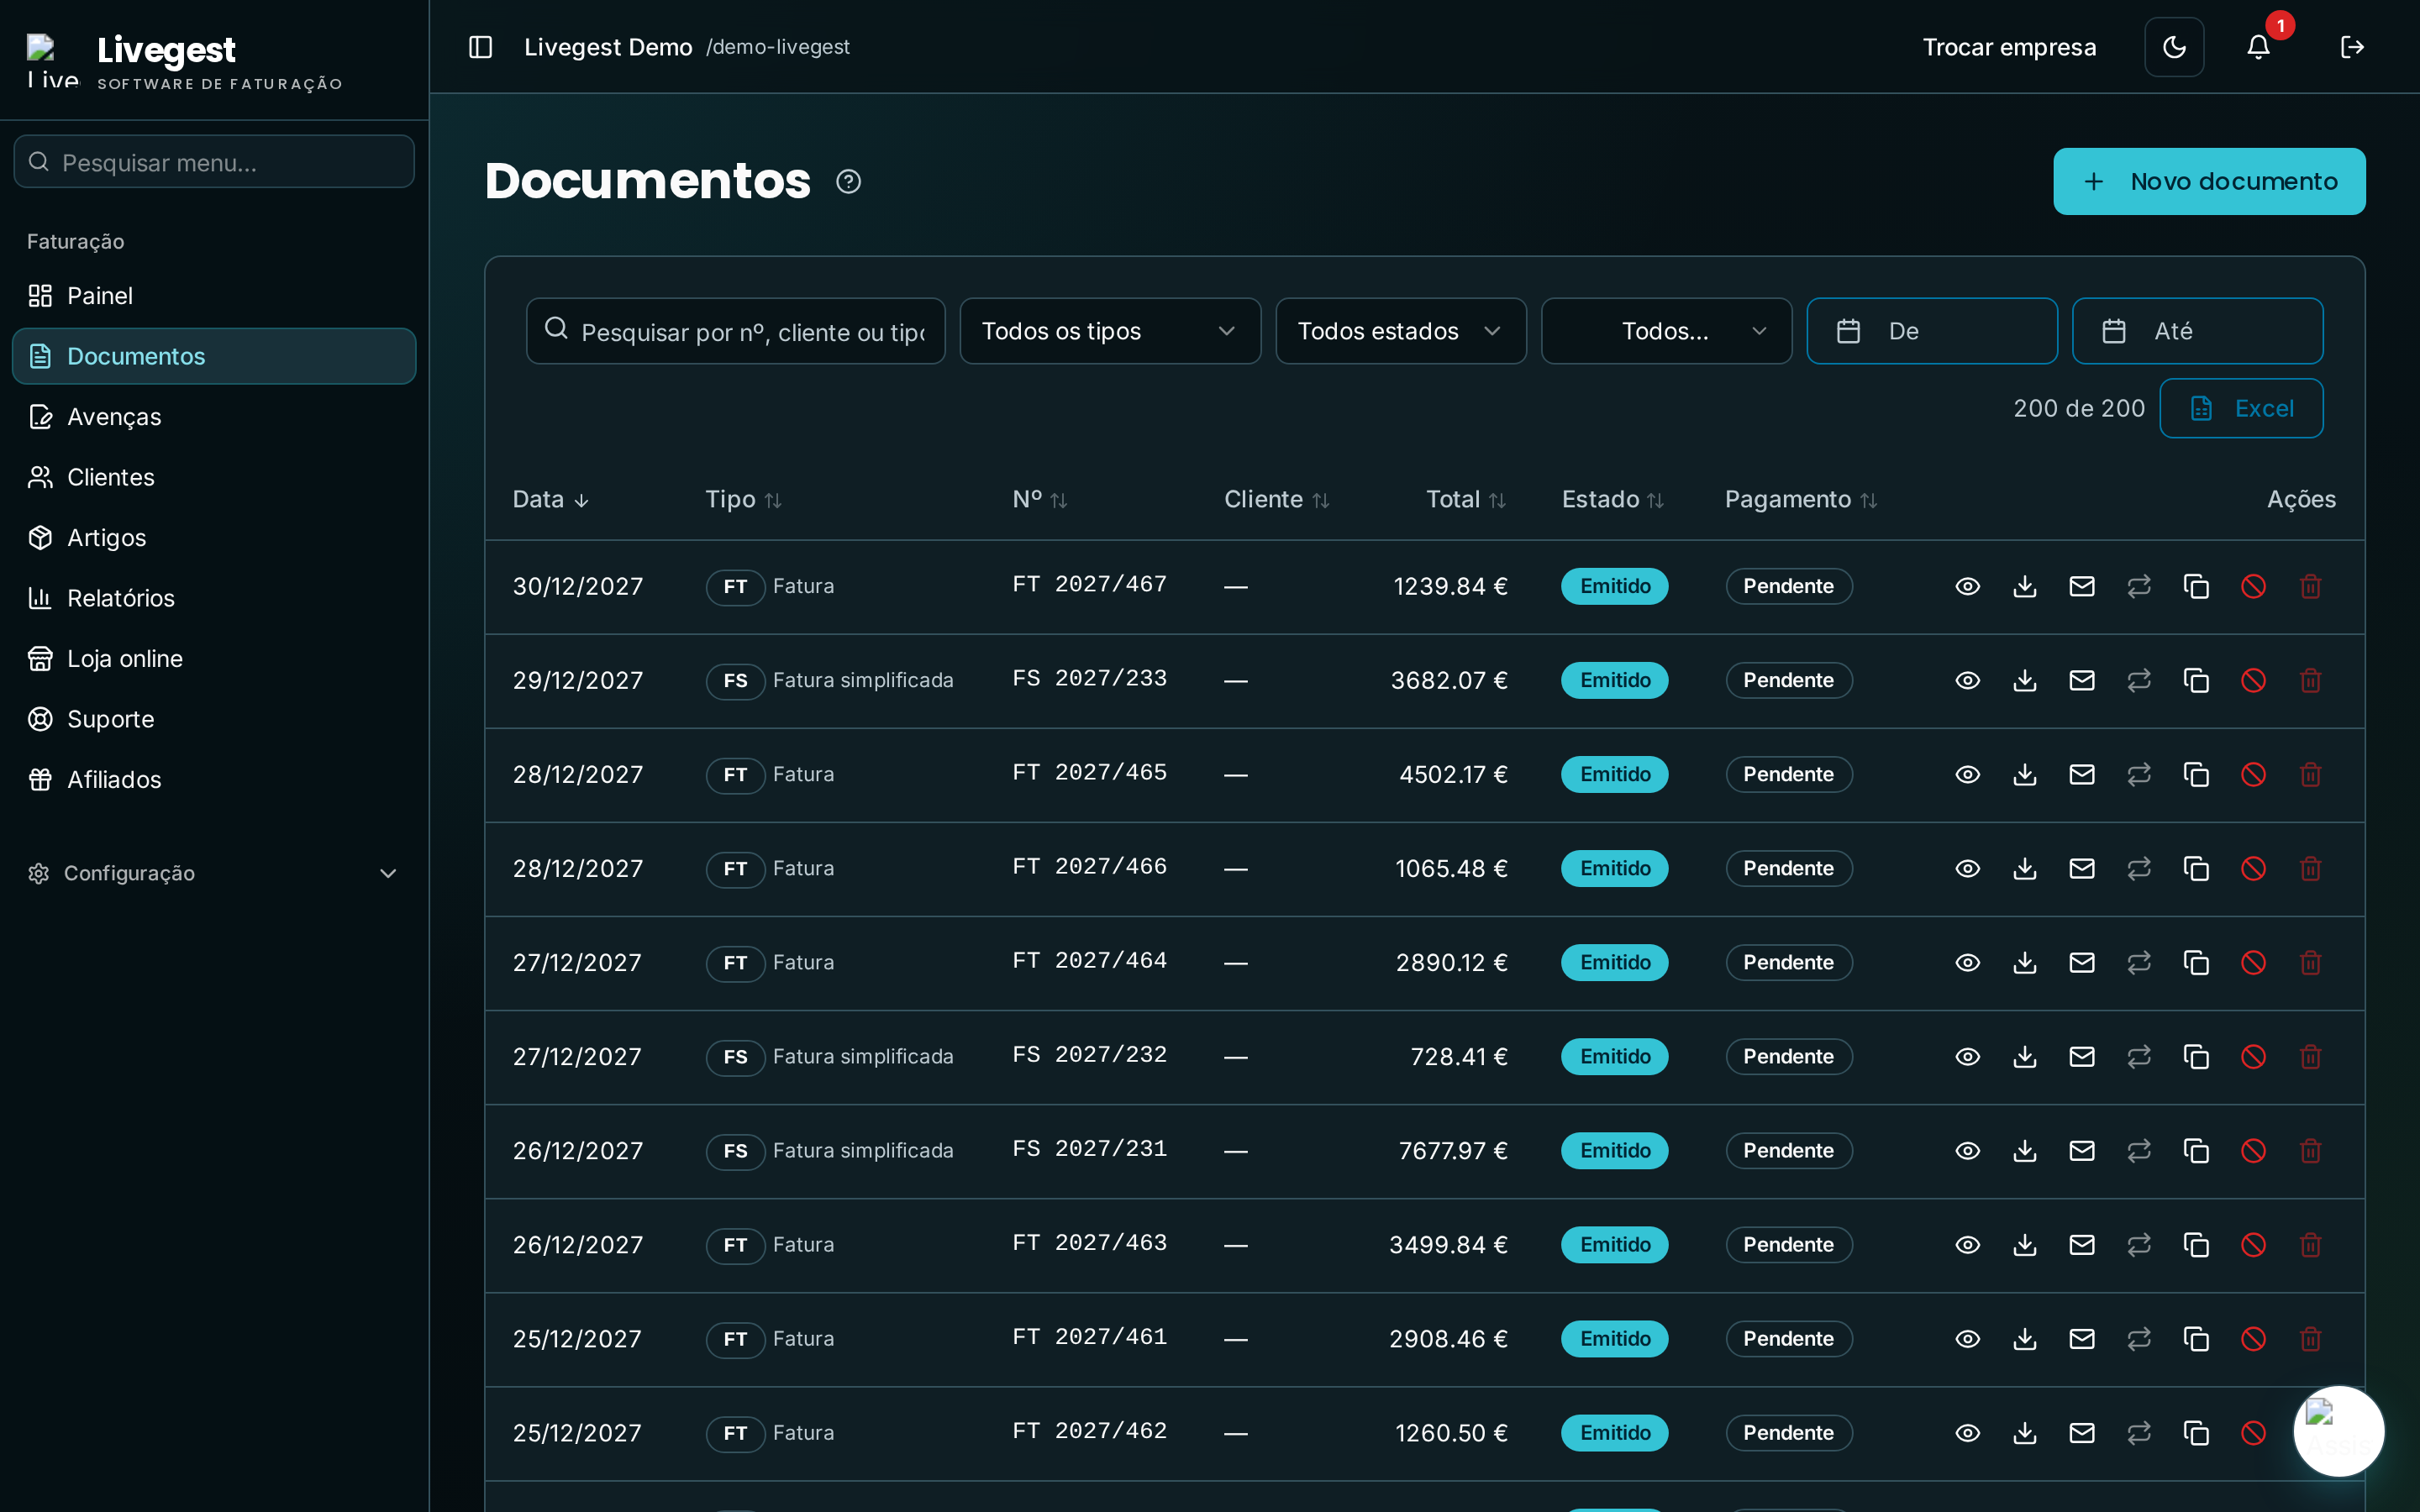Download PDF of FT 2027/467
This screenshot has height=1512, width=2420.
click(x=2025, y=586)
